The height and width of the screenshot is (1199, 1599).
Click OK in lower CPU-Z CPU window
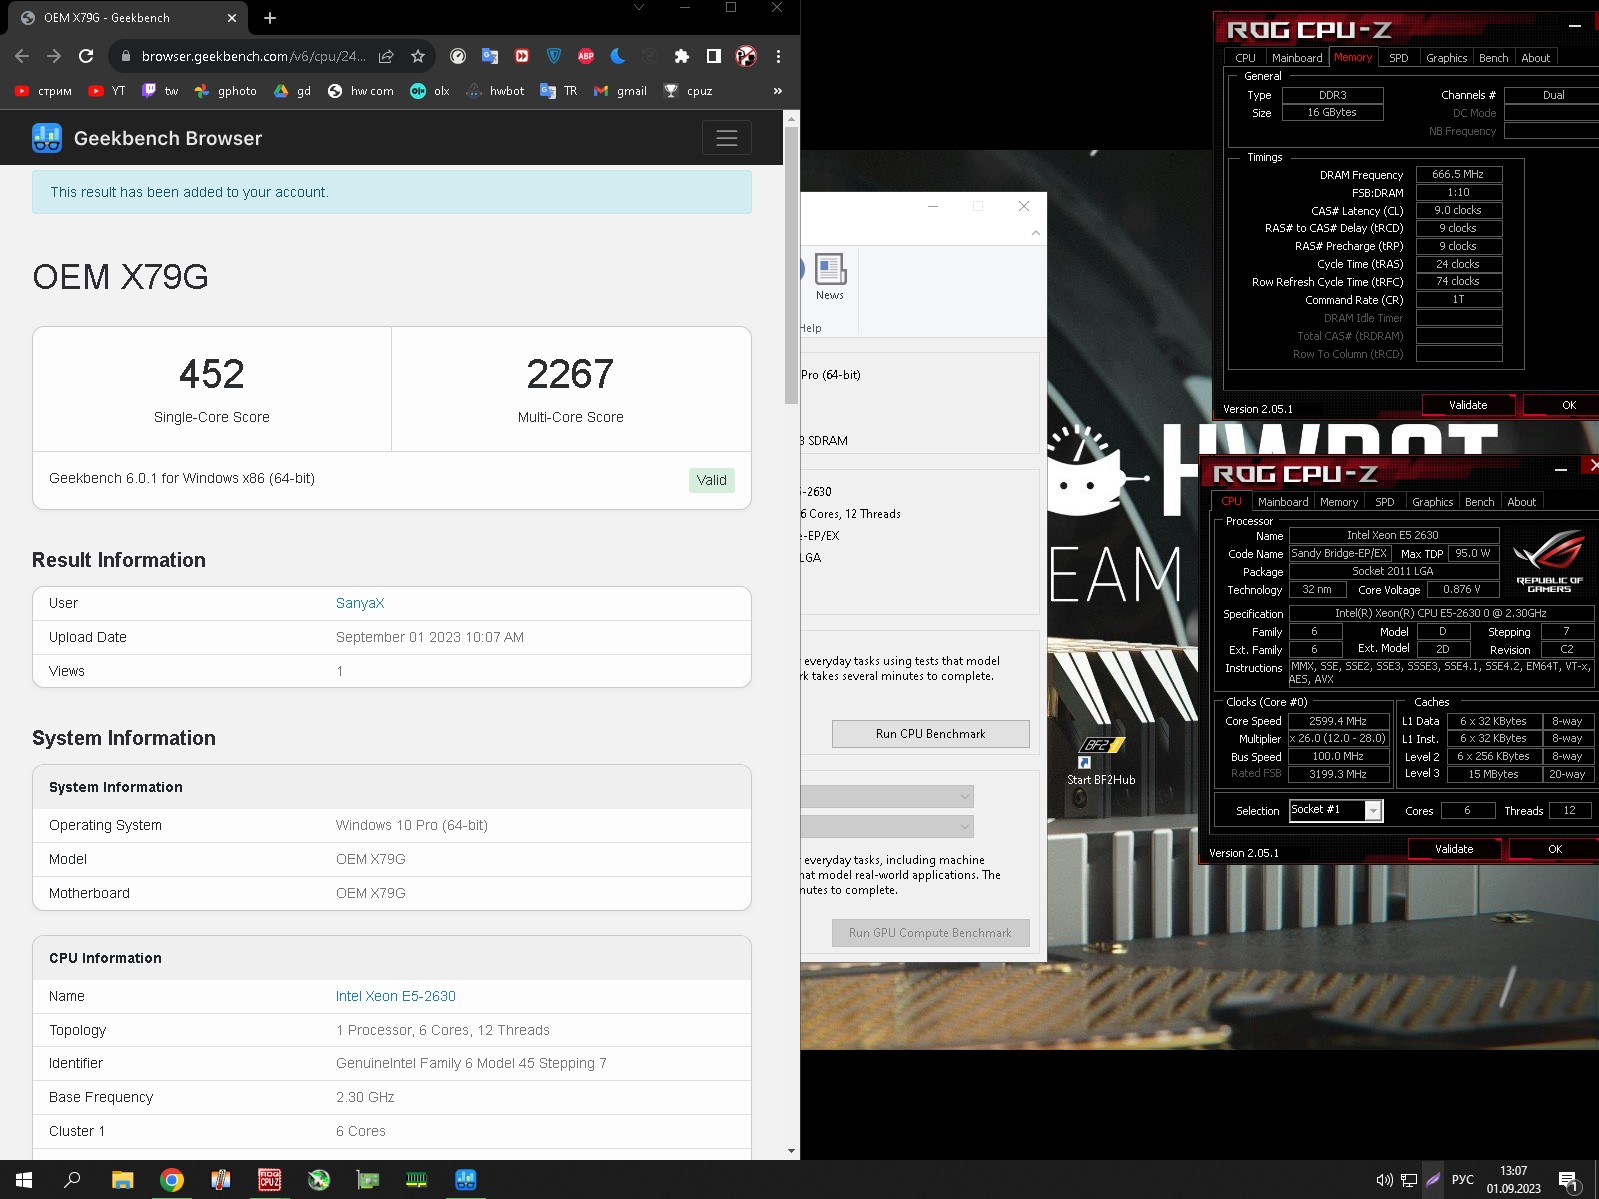pyautogui.click(x=1554, y=849)
